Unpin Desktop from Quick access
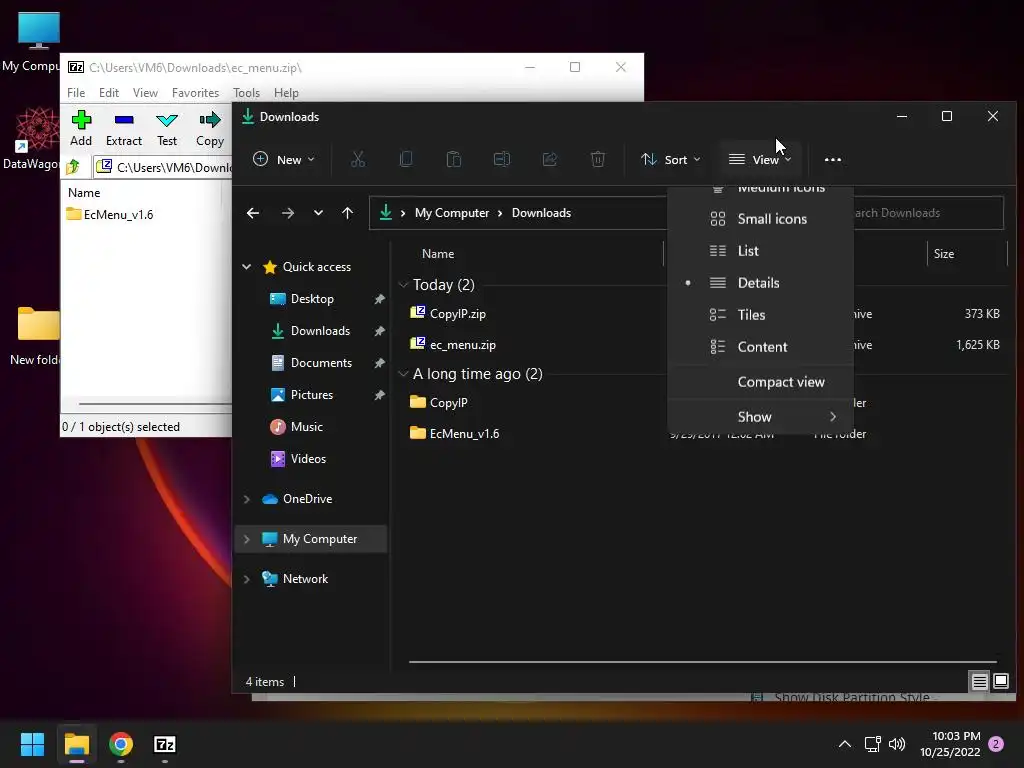The image size is (1024, 768). 379,299
